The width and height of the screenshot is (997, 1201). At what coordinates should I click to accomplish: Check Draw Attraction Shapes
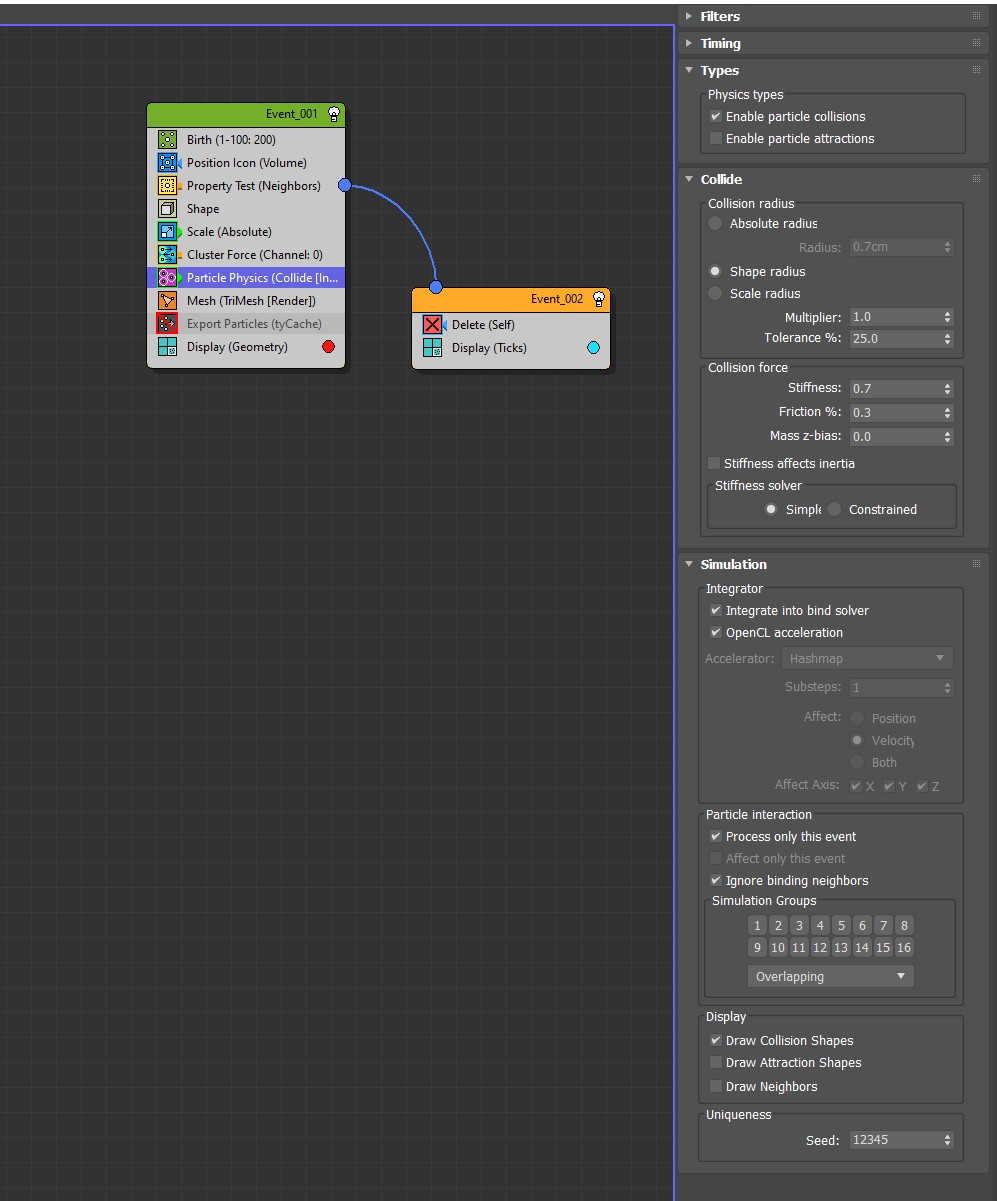(x=715, y=1063)
